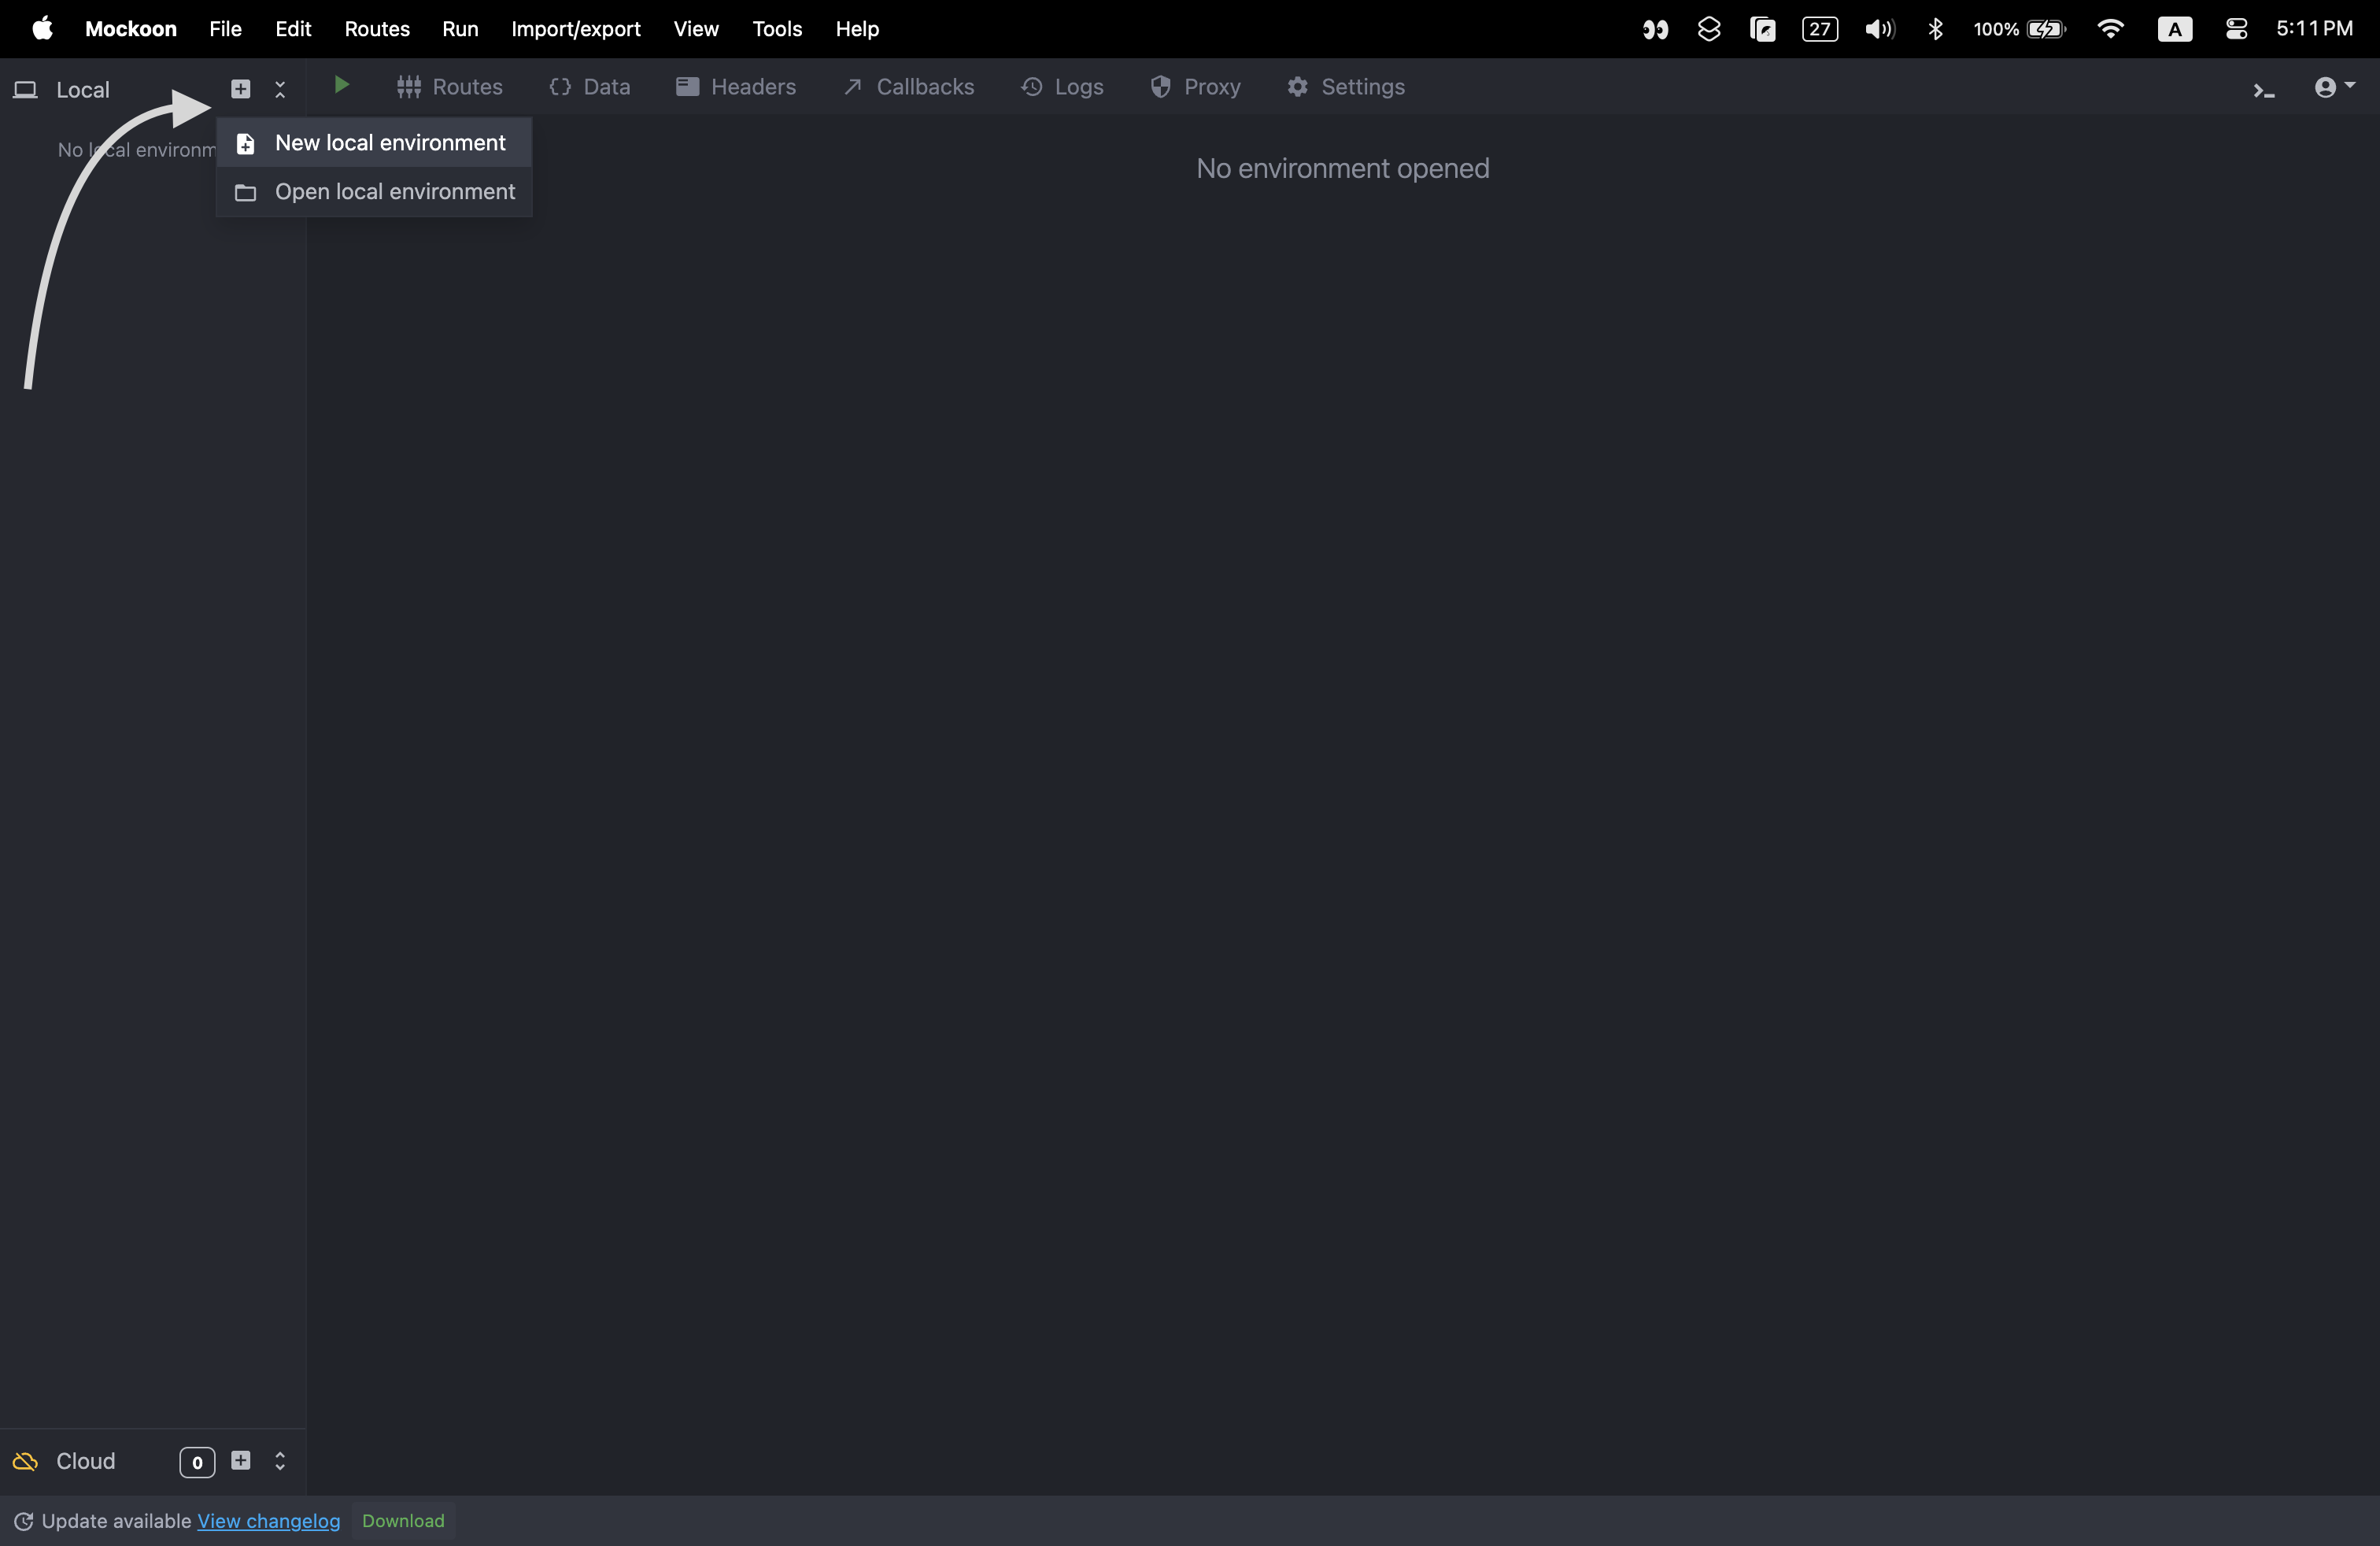Go to the Callbacks tab
This screenshot has width=2380, height=1546.
tap(908, 87)
